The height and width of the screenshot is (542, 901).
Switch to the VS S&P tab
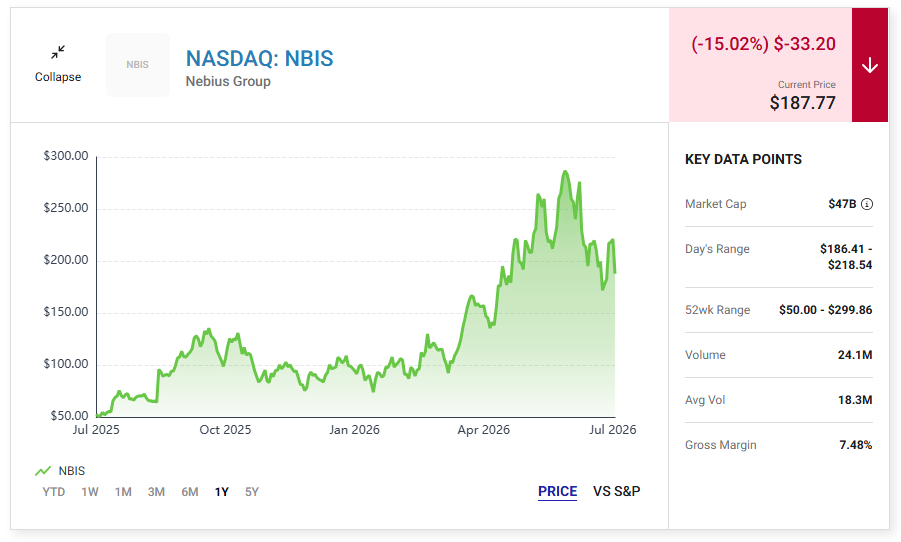point(617,491)
